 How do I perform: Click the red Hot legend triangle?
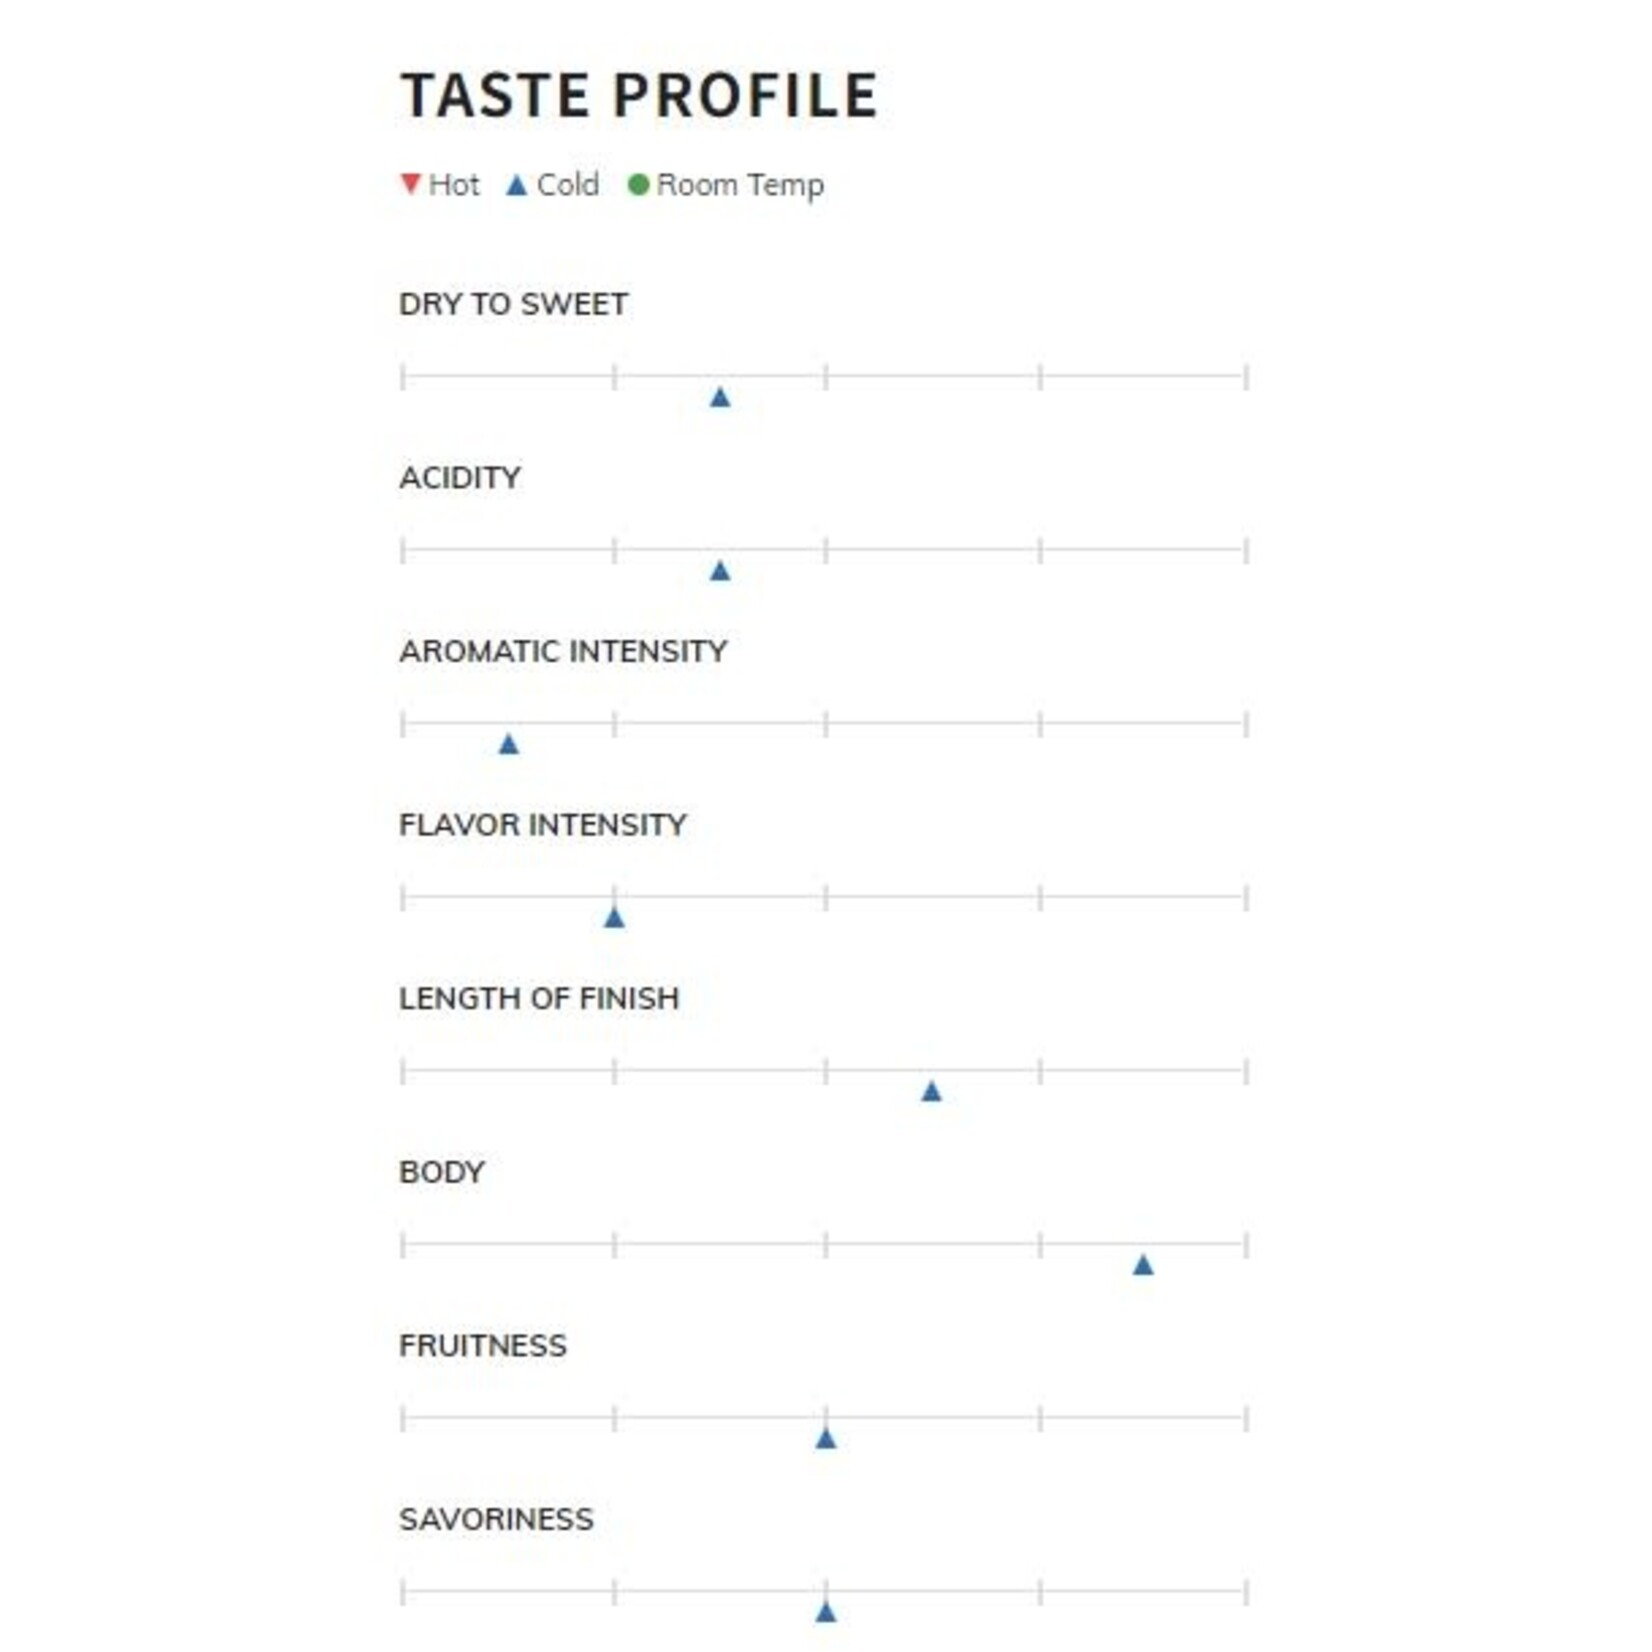coord(410,184)
